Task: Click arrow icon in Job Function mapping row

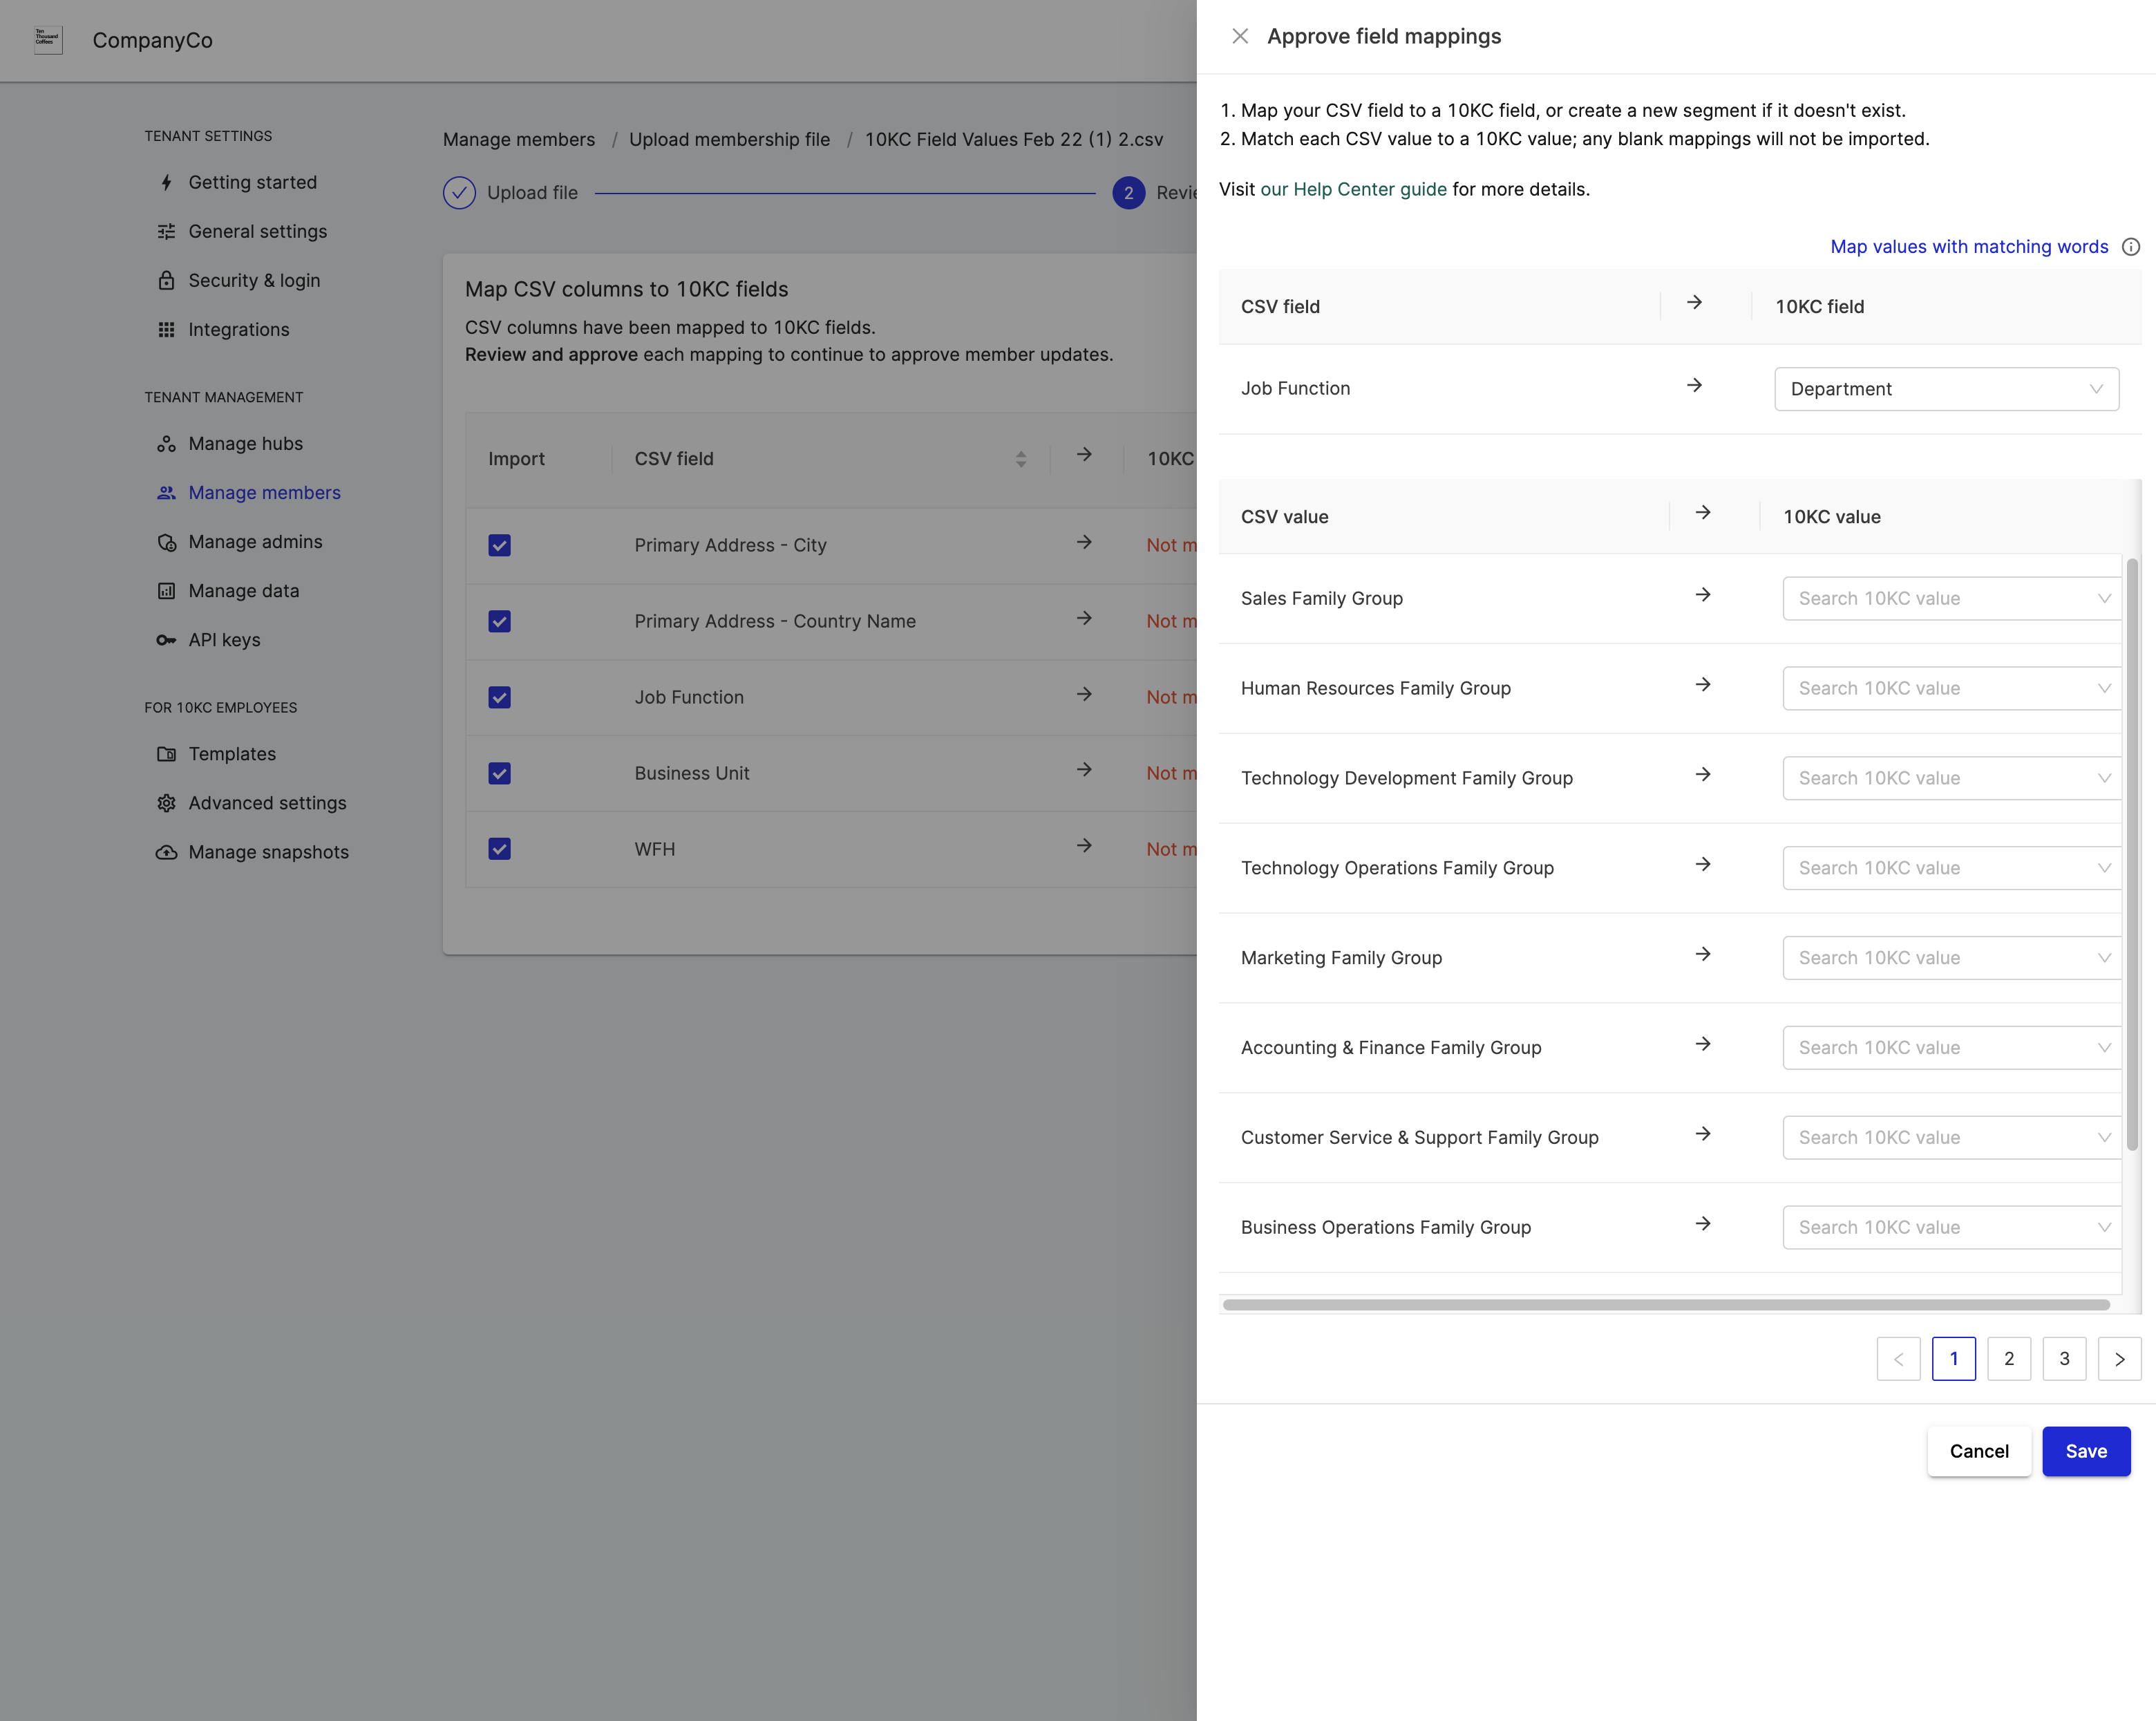Action: click(1694, 385)
